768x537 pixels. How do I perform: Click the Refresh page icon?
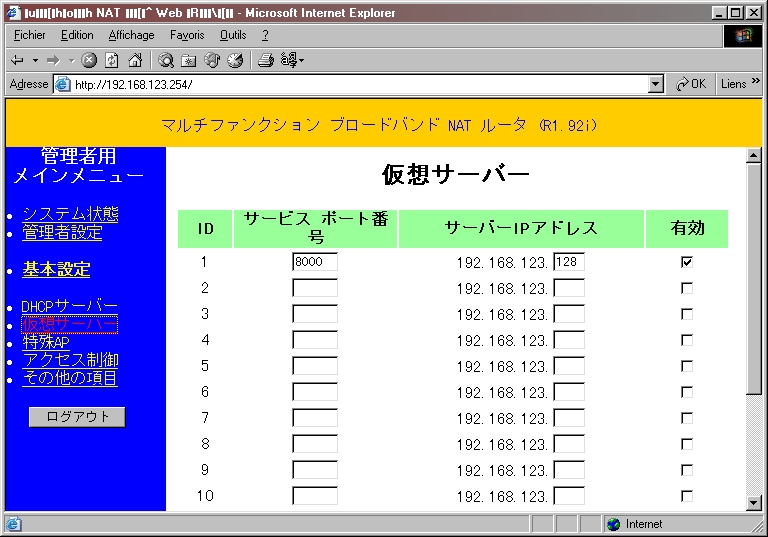click(x=112, y=60)
